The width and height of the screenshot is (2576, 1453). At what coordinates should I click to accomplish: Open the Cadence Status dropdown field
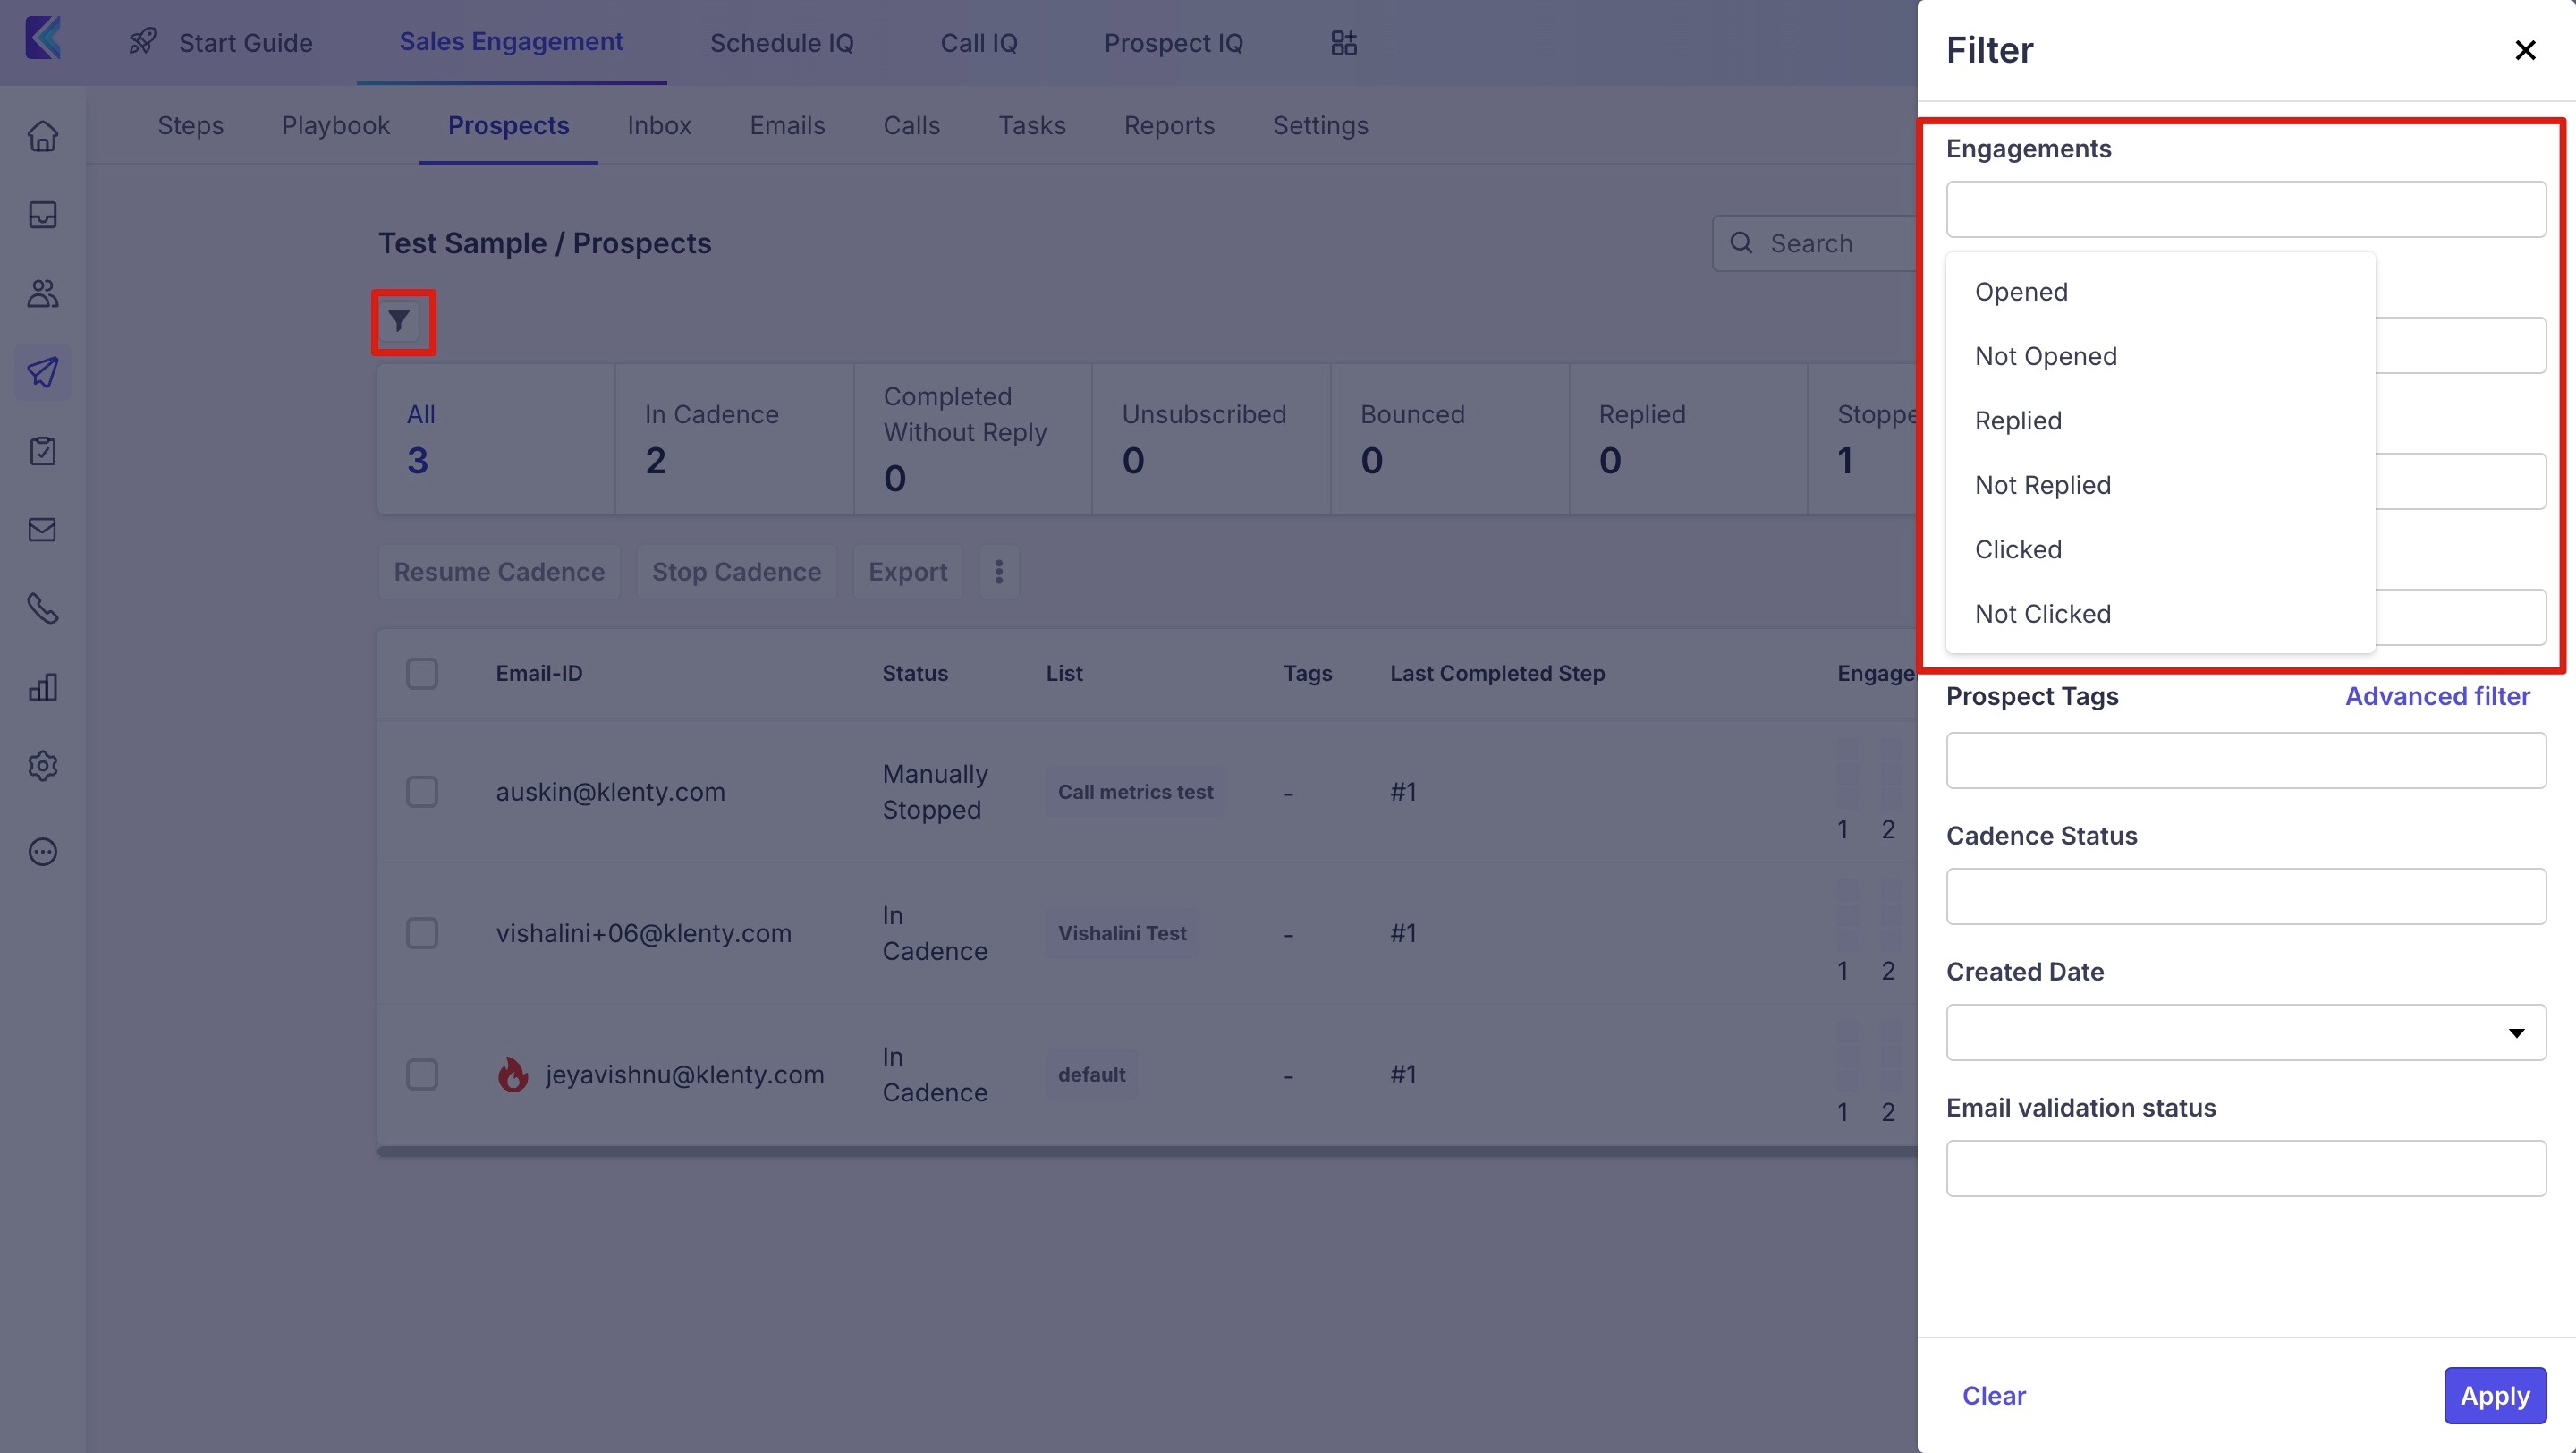(2245, 896)
